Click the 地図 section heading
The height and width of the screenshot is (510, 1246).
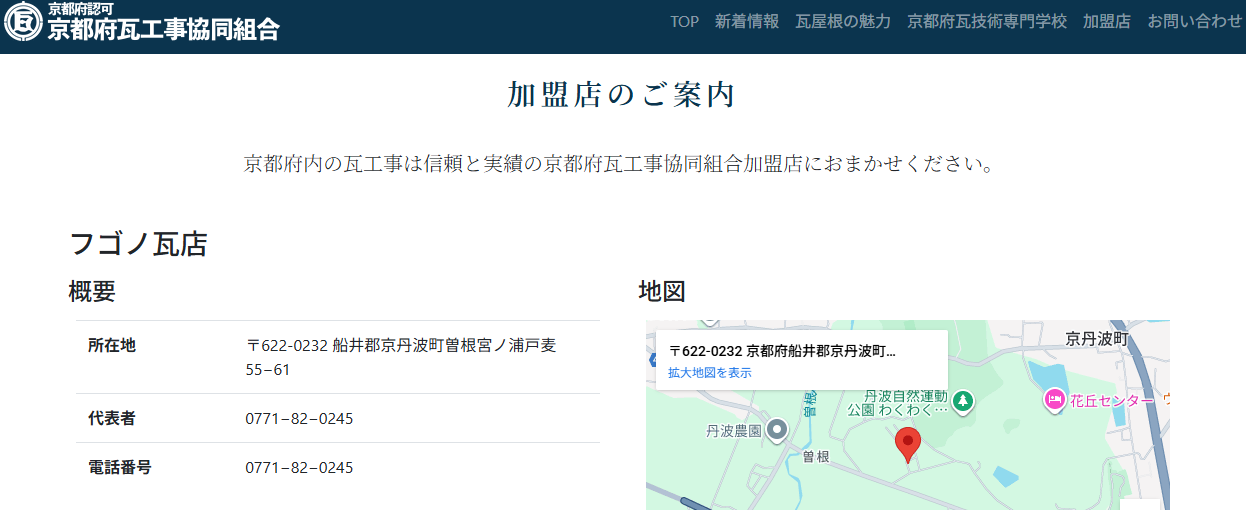point(662,292)
